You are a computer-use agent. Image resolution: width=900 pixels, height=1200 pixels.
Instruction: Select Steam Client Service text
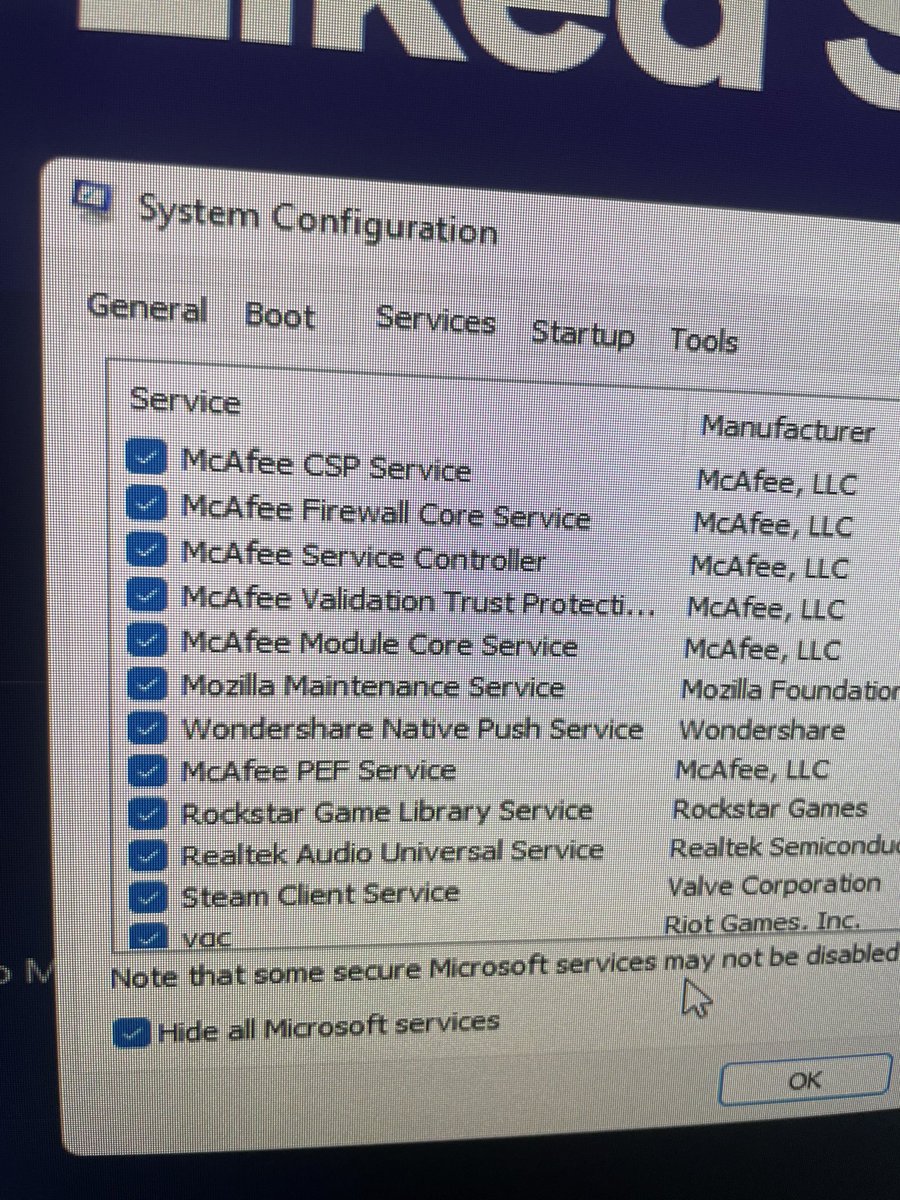pos(319,894)
